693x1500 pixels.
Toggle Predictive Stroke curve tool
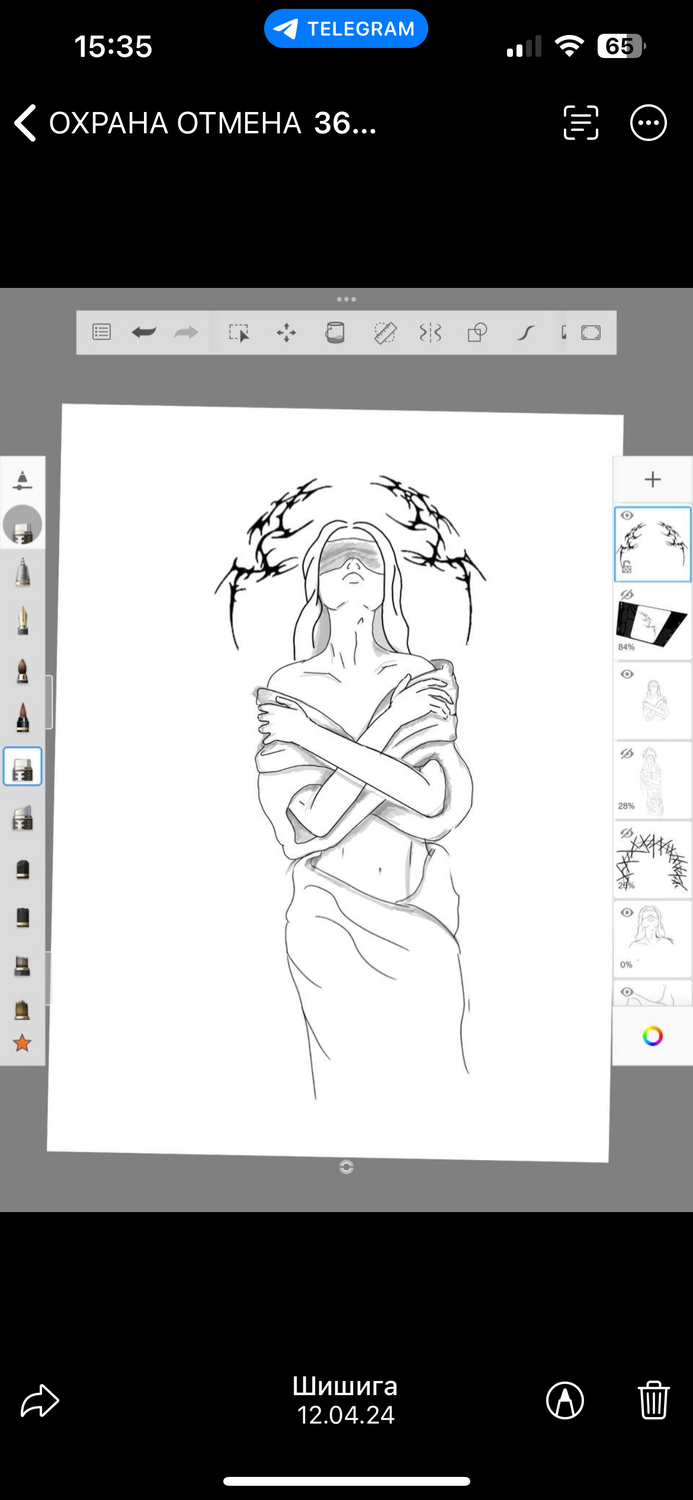[x=526, y=333]
